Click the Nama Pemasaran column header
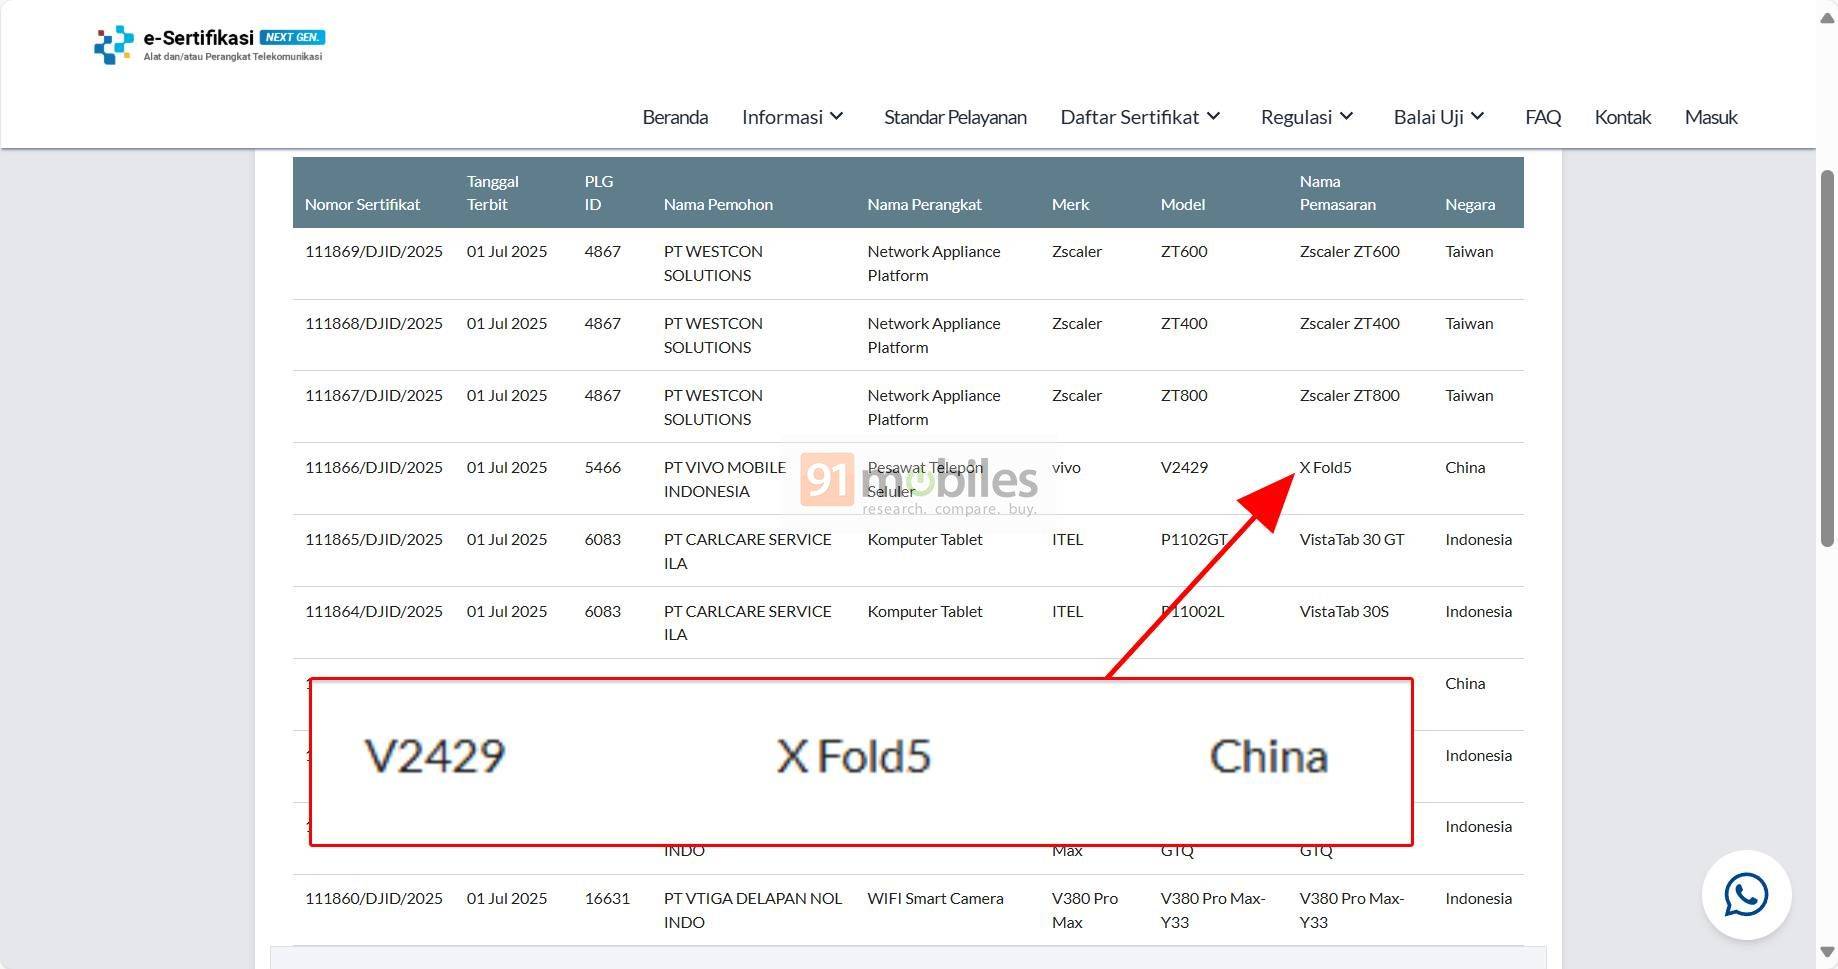Image resolution: width=1838 pixels, height=969 pixels. coord(1337,192)
